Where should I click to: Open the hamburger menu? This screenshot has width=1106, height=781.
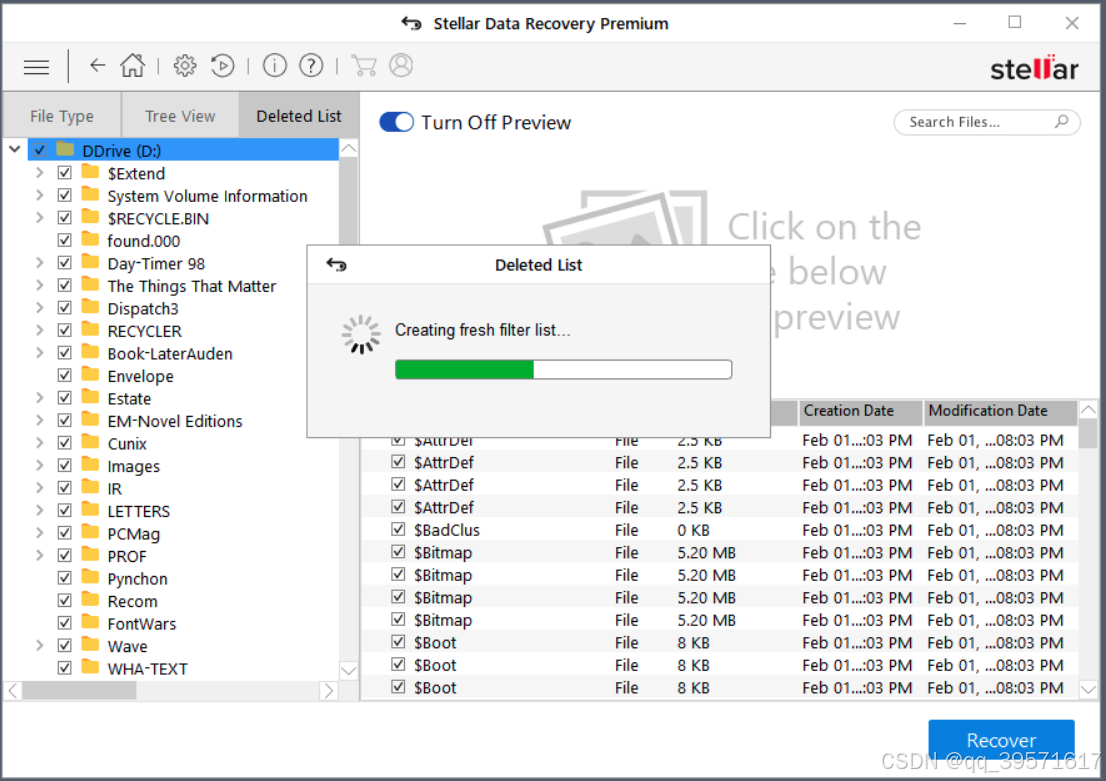tap(37, 67)
